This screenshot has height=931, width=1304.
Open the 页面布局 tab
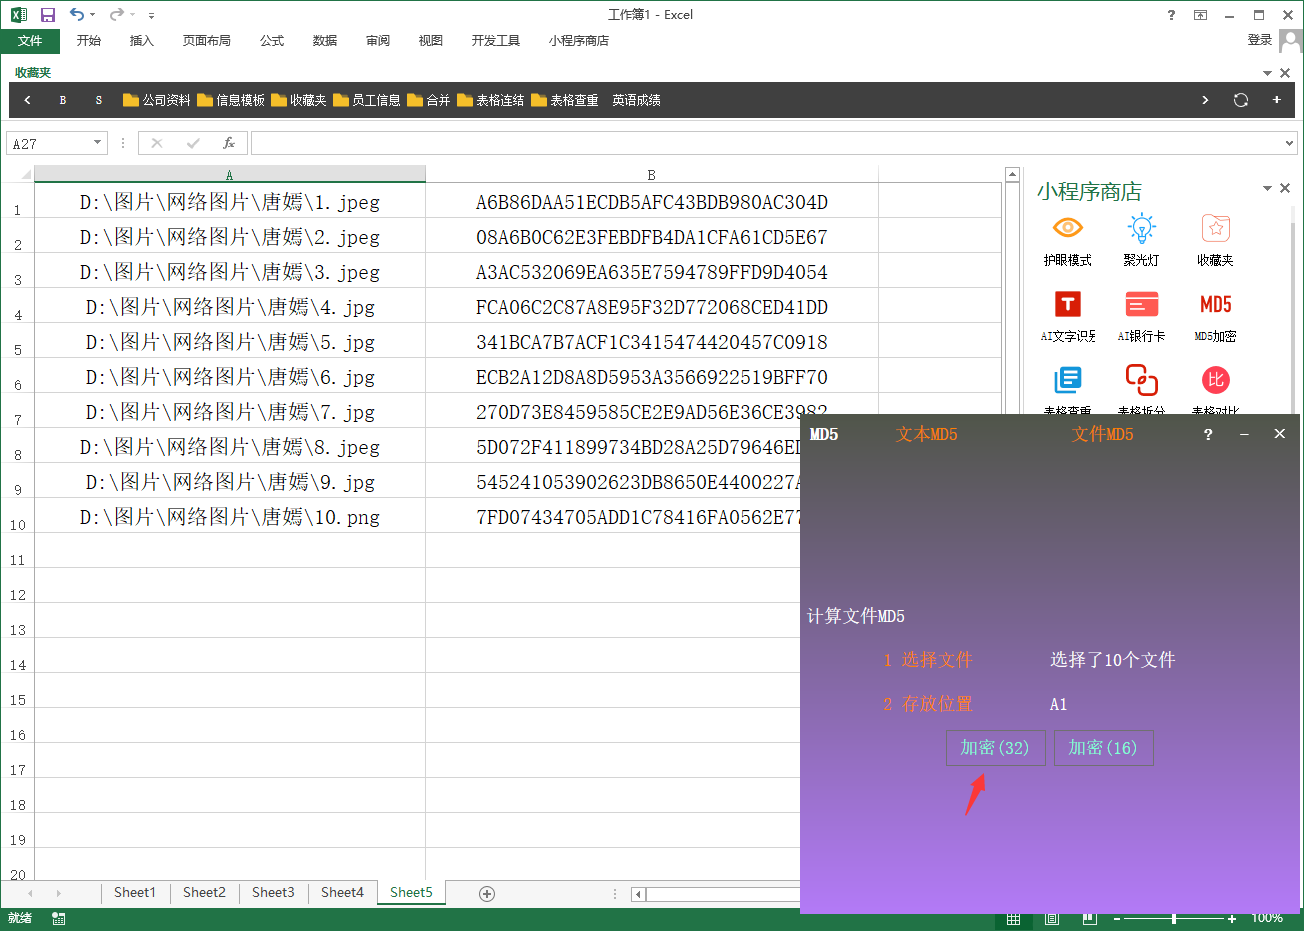click(x=207, y=41)
